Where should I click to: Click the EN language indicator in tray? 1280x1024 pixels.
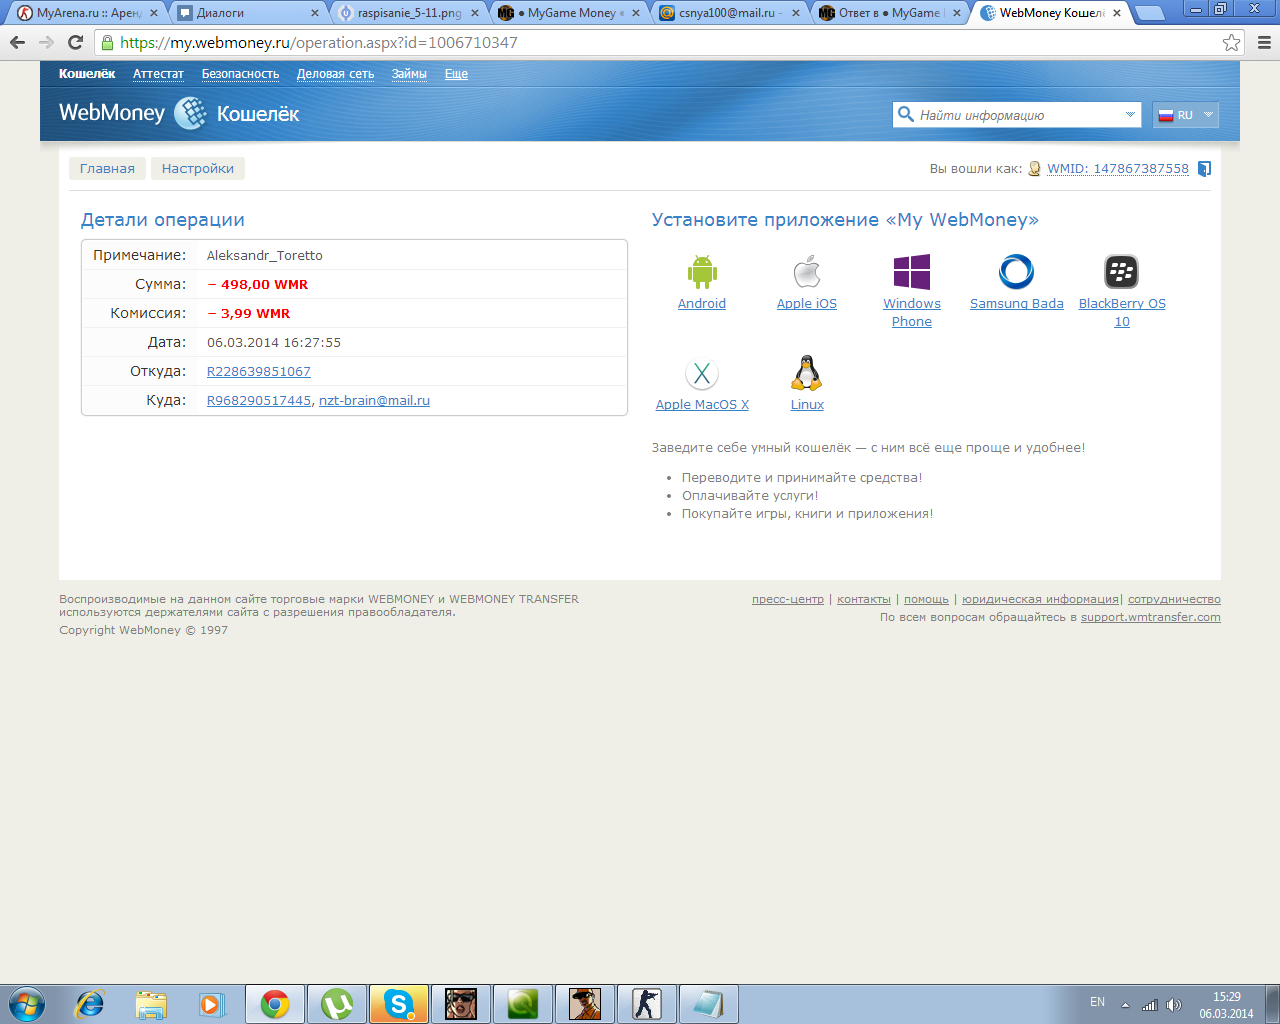coord(1097,1002)
